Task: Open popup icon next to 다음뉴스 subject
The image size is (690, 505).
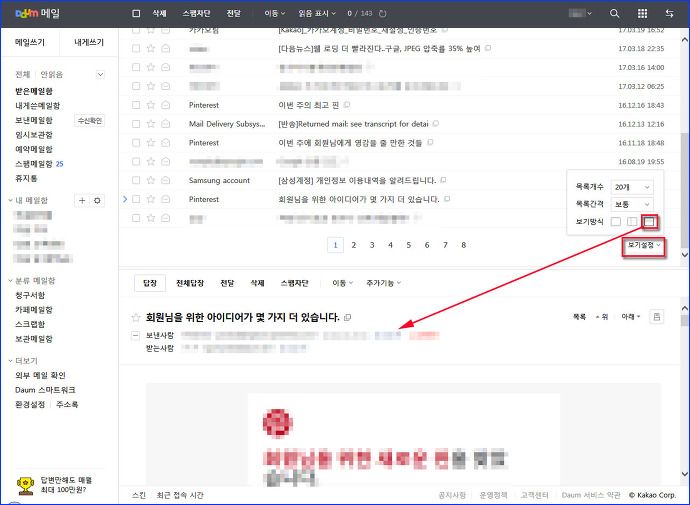Action: point(488,48)
